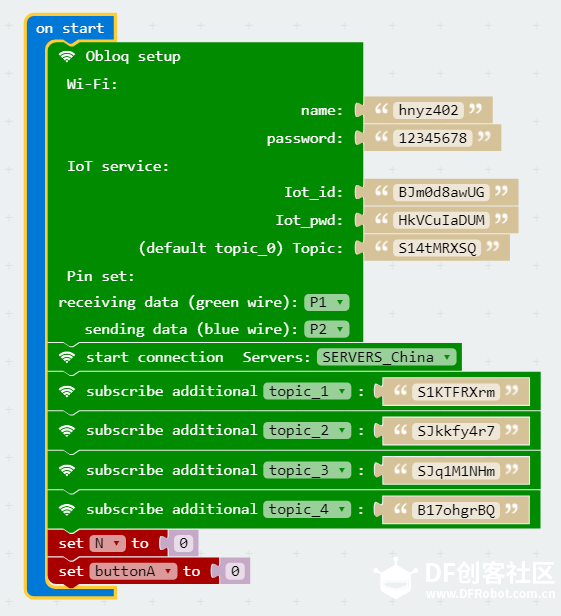Click the default topic field S14tMRXSQ
Screen dimensions: 561x616
coord(437,248)
